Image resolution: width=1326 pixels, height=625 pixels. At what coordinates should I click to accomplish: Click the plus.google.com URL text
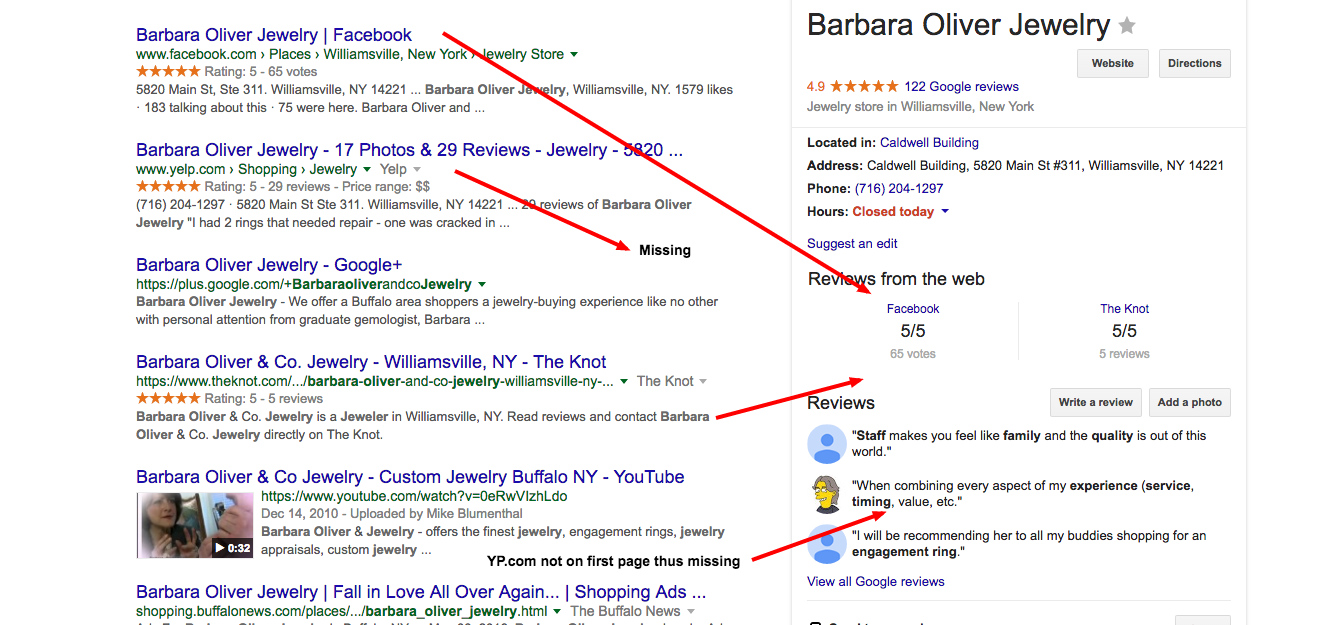pyautogui.click(x=304, y=285)
